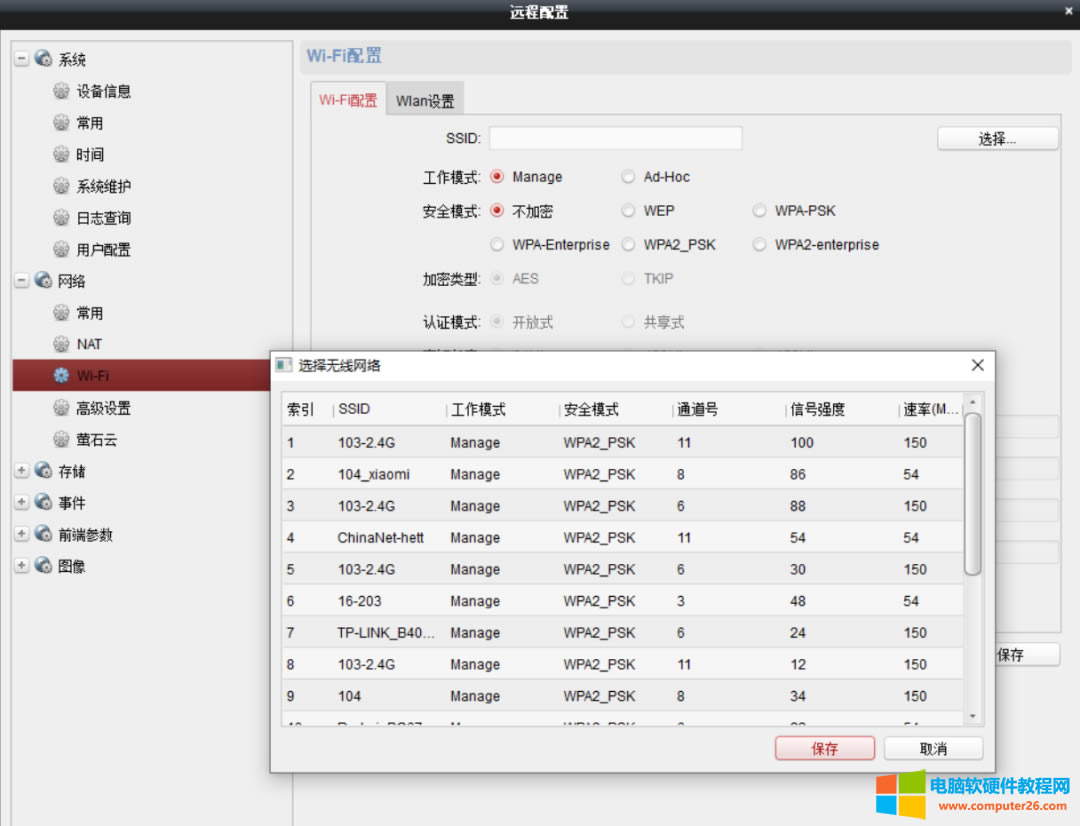Click the 日志查询 gear icon

pyautogui.click(x=62, y=218)
